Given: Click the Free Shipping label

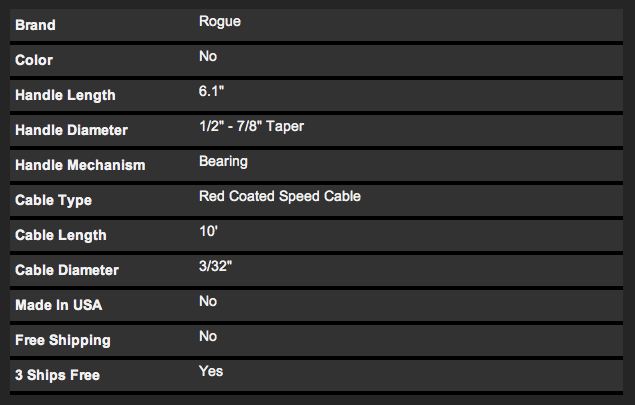Looking at the screenshot, I should point(63,340).
